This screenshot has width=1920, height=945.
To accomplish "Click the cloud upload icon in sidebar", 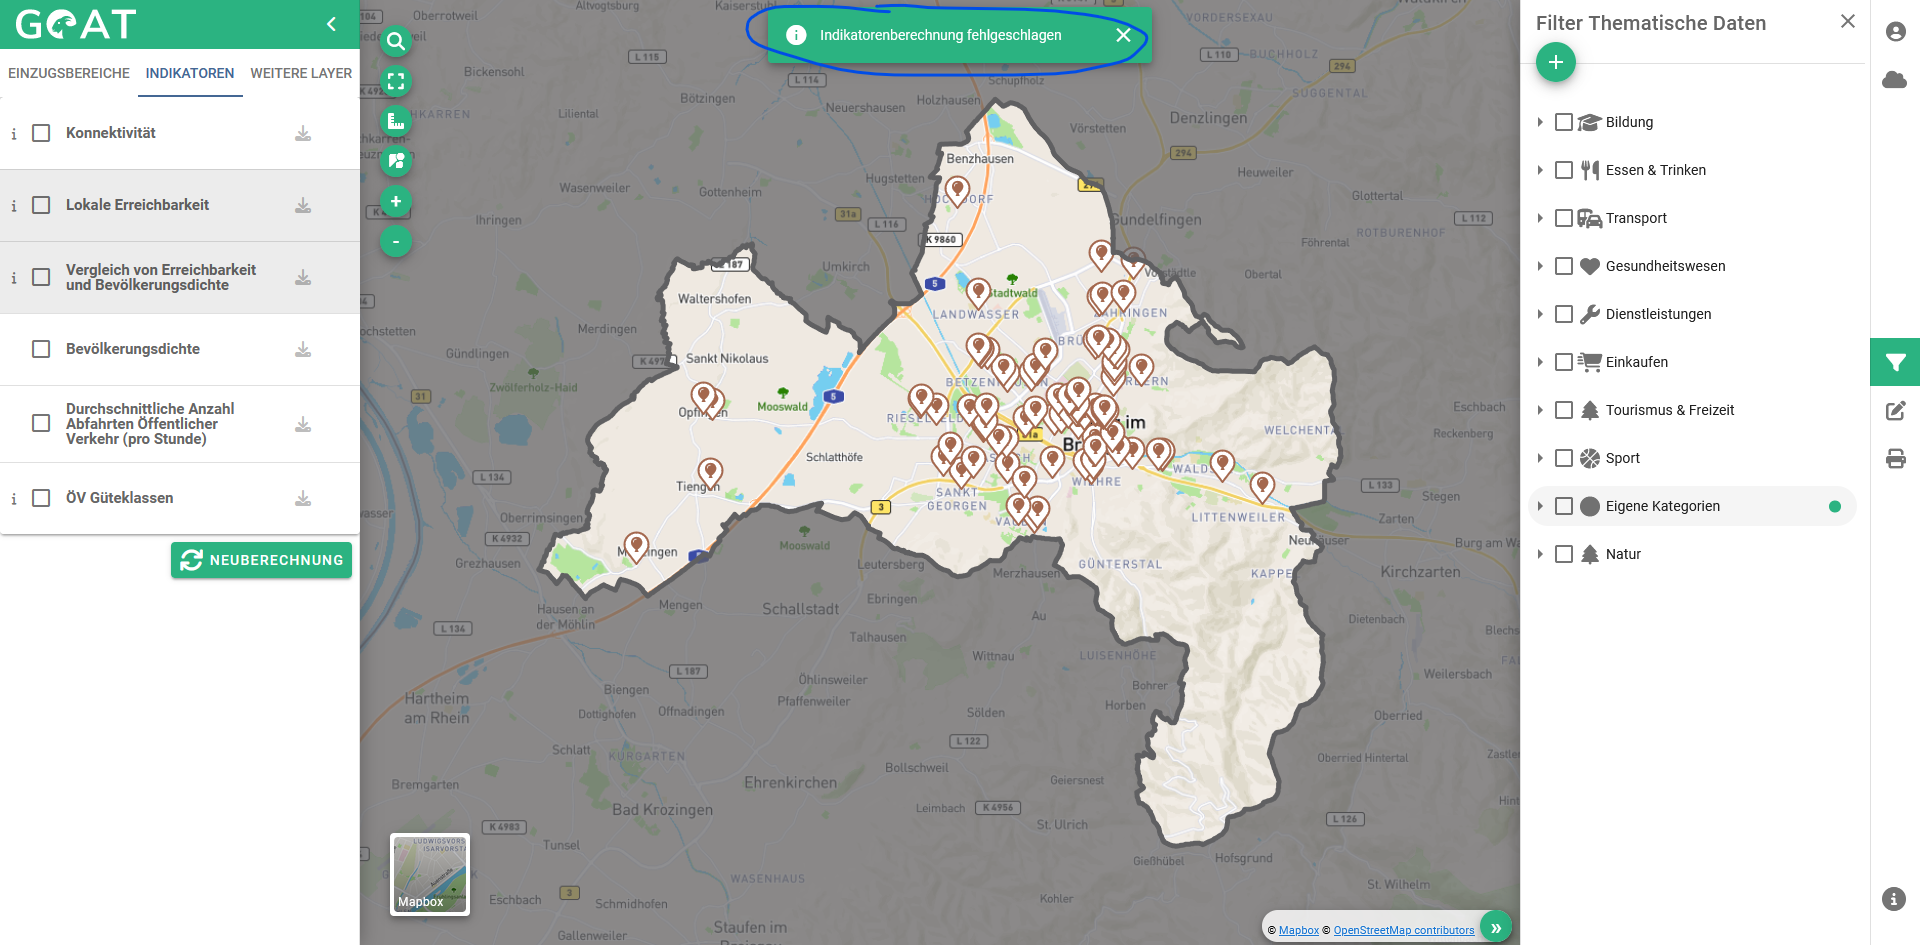I will click(1896, 81).
